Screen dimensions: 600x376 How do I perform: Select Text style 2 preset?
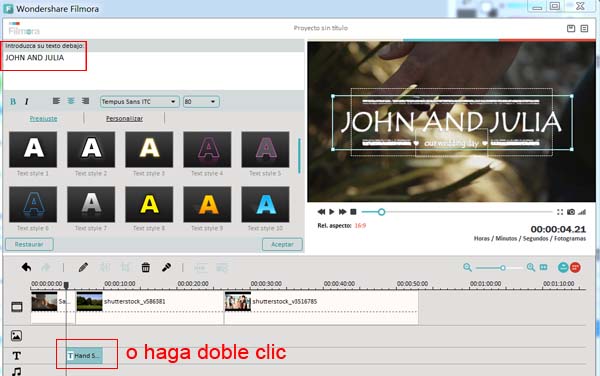[91, 150]
